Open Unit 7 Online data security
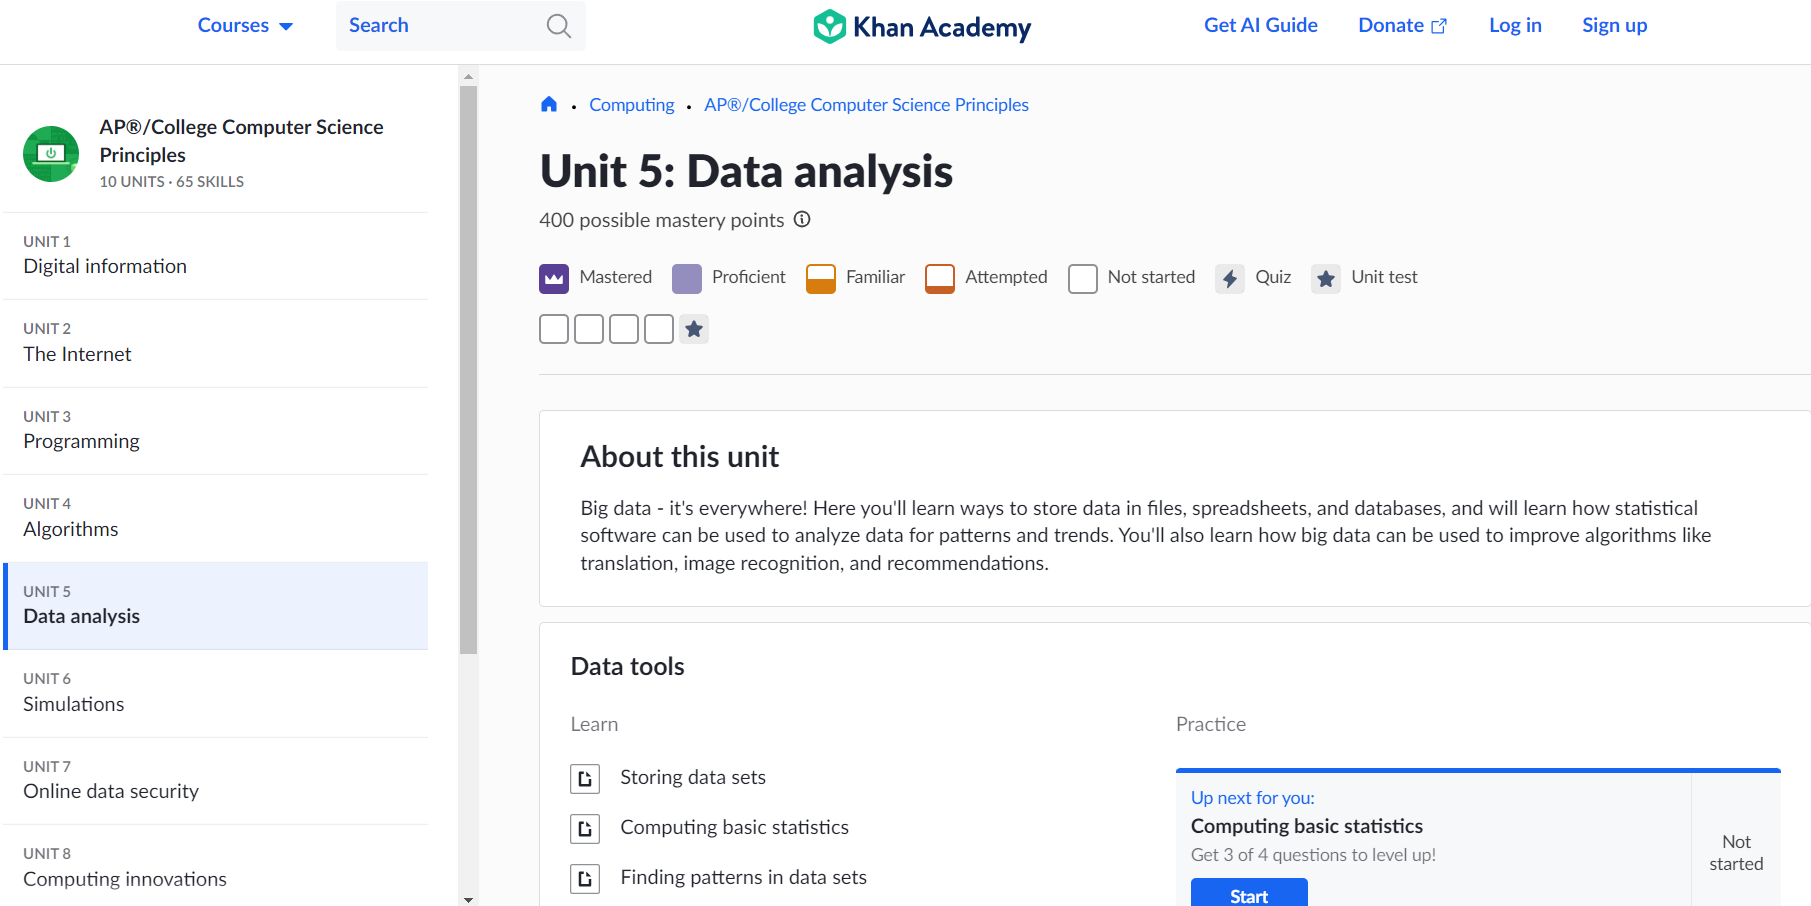Screen dimensions: 1811x906 click(x=216, y=781)
